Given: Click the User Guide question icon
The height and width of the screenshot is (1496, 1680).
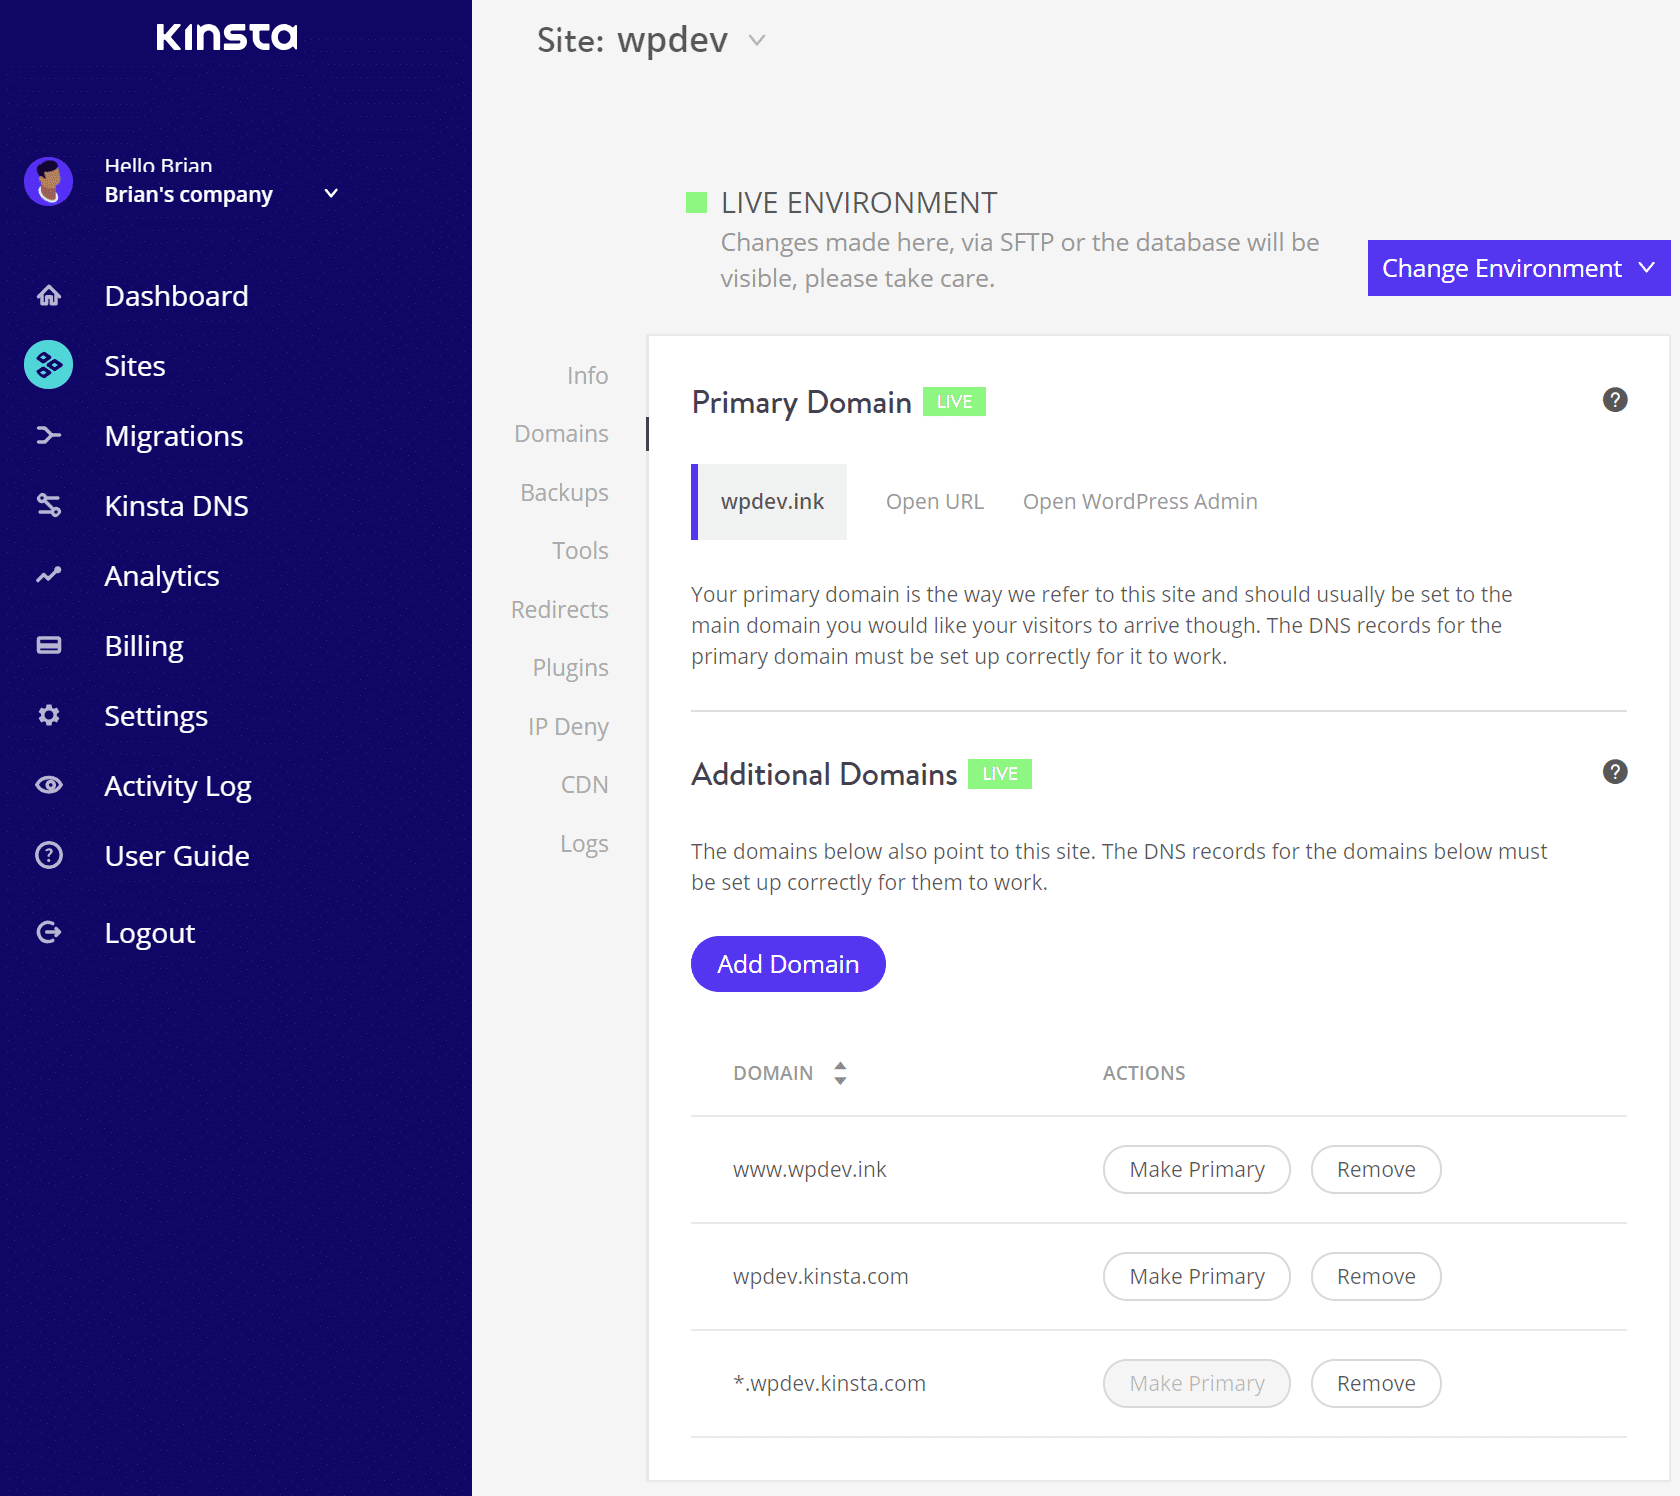Looking at the screenshot, I should (48, 855).
